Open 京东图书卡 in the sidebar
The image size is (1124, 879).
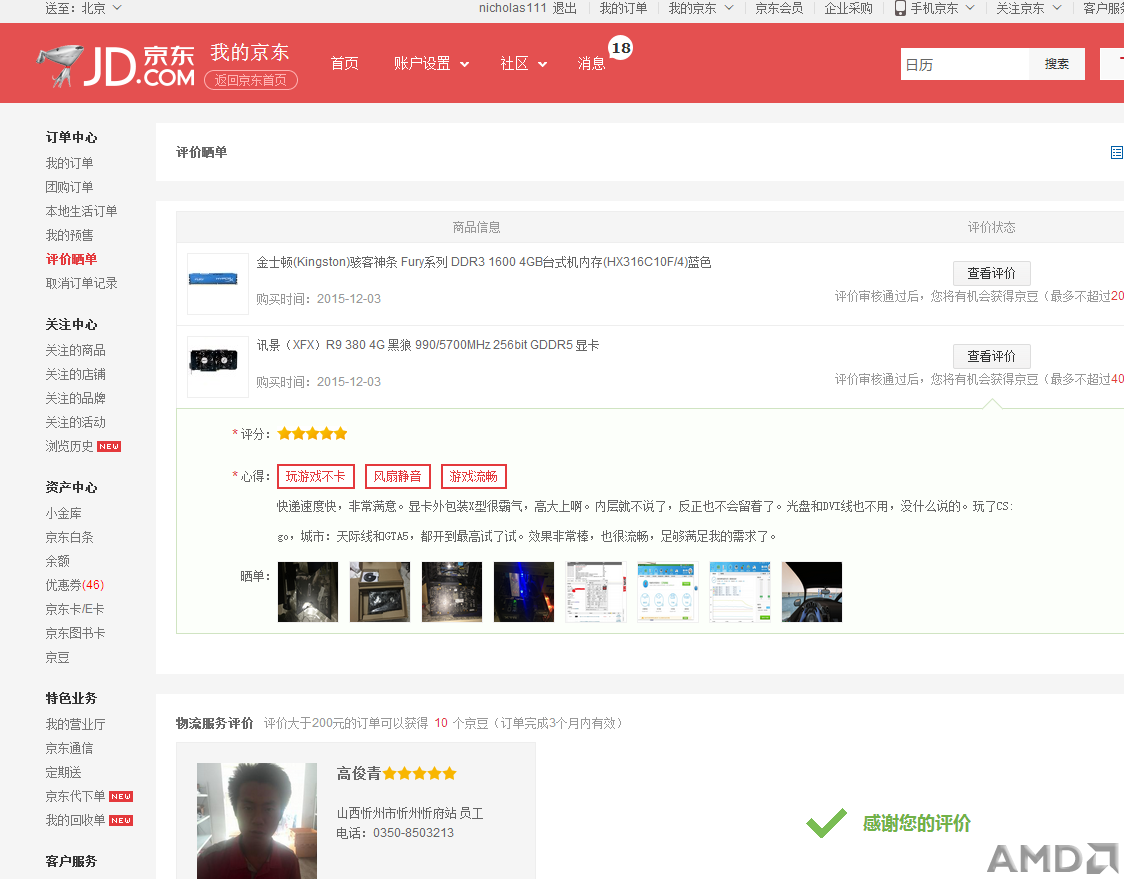[75, 633]
